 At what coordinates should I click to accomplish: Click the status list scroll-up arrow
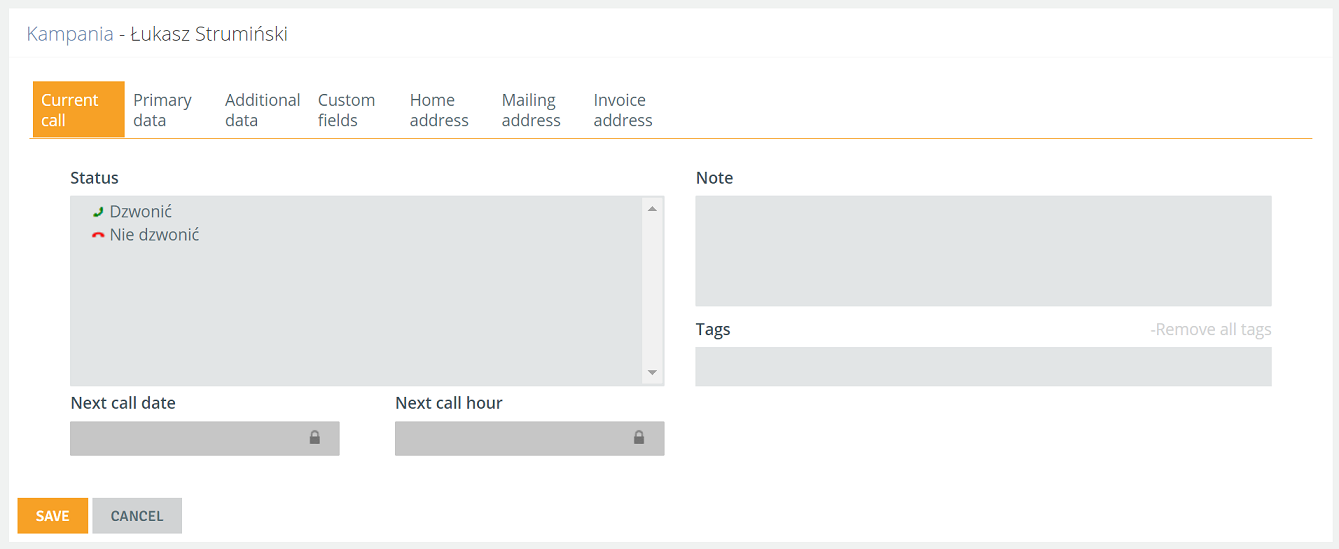click(652, 209)
